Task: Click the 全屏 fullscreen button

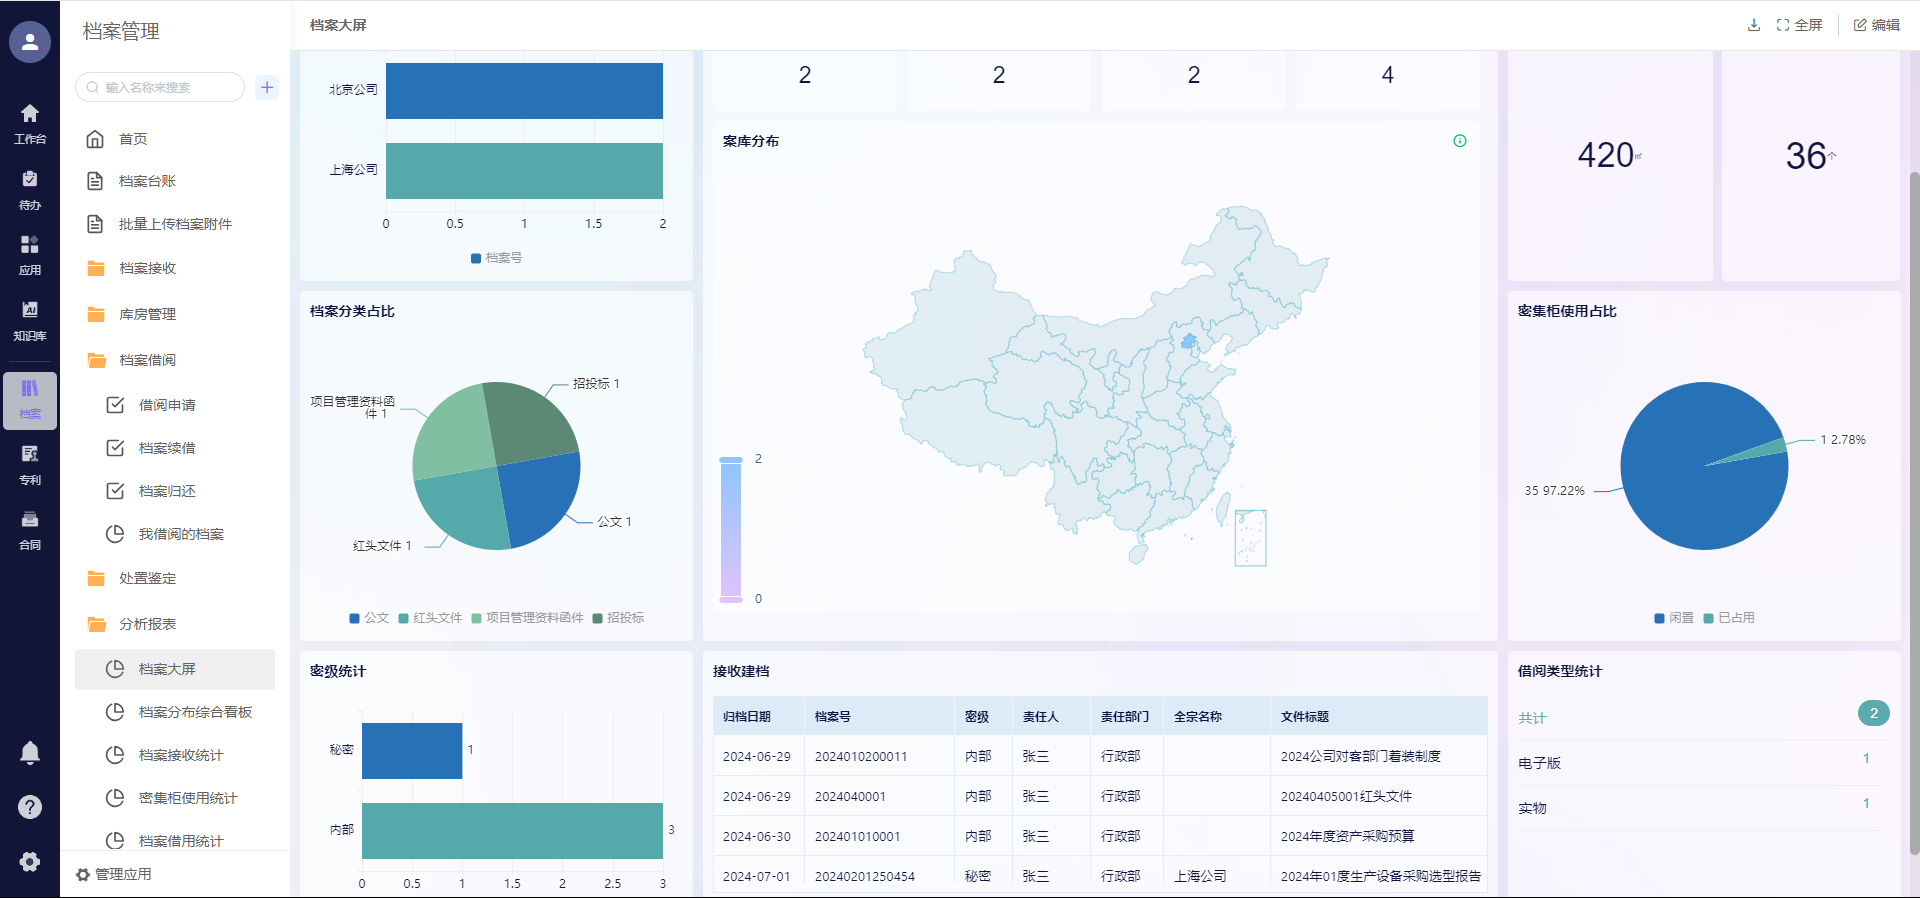Action: 1799,25
